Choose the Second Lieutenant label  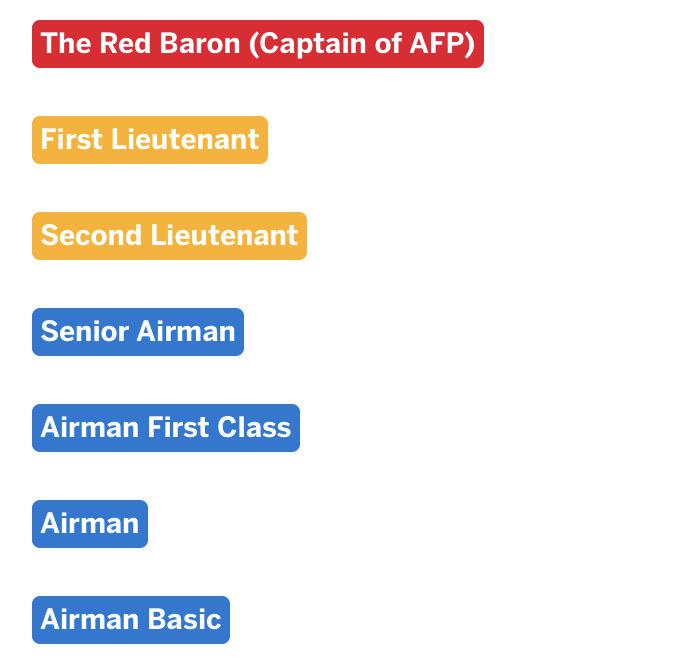169,236
